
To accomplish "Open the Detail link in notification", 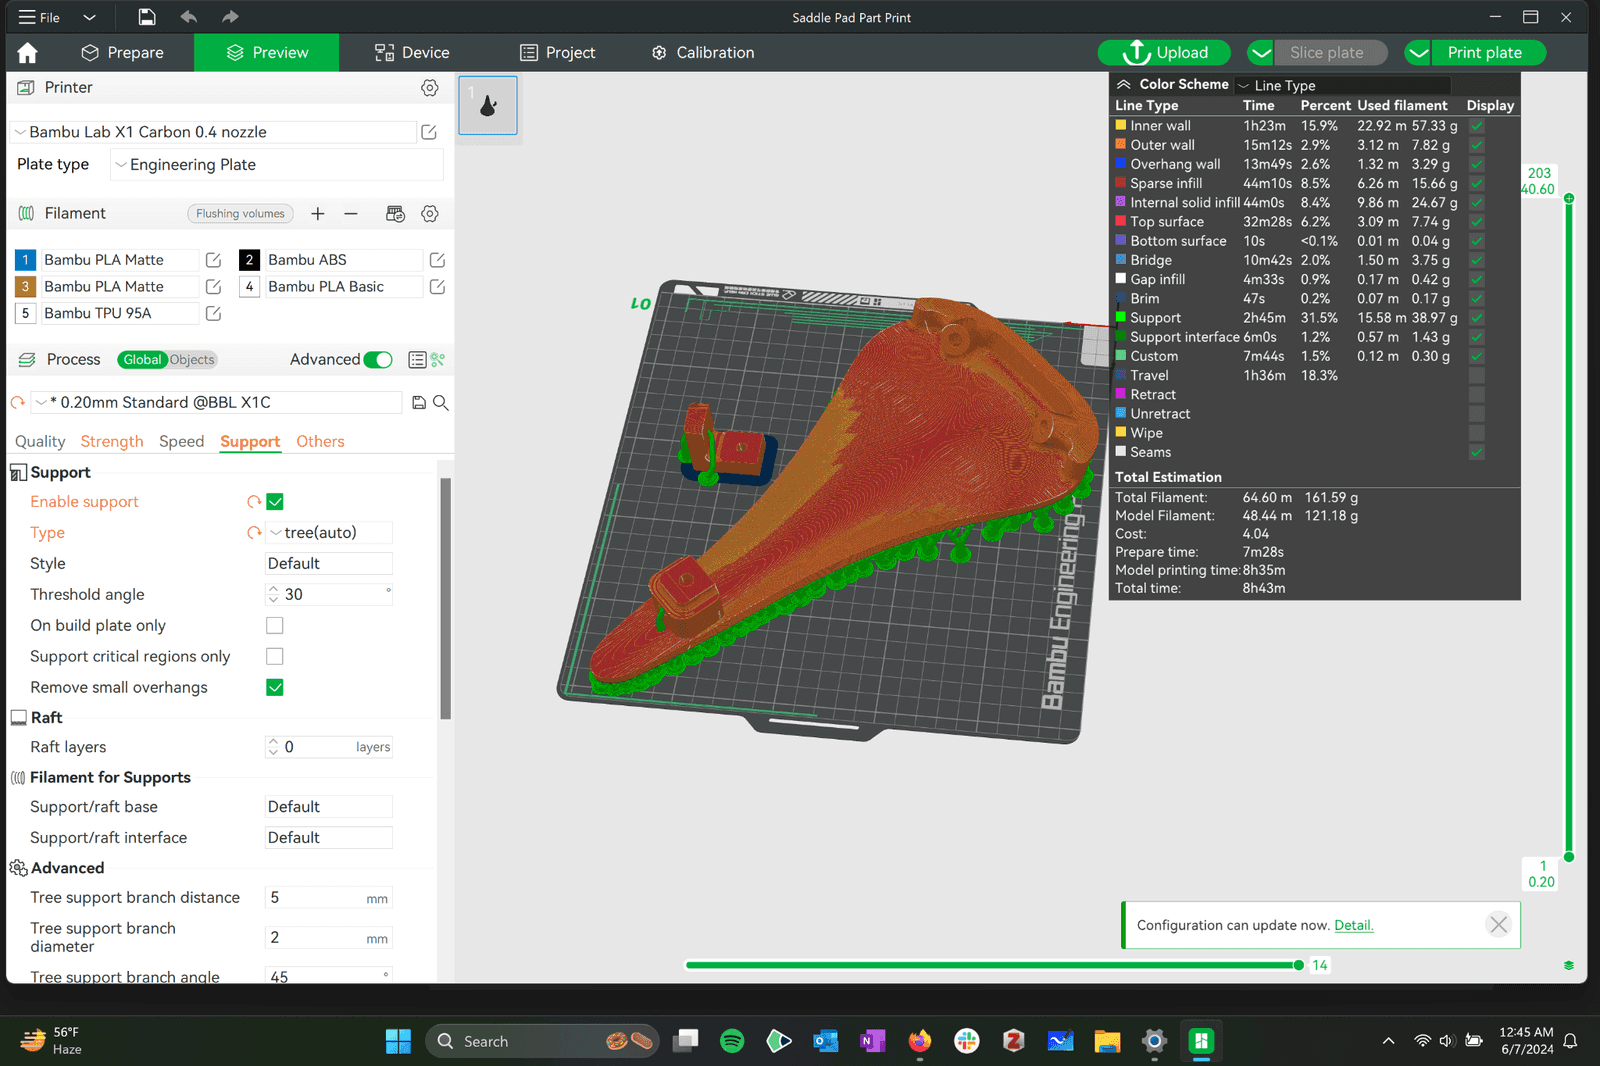I will tap(1353, 926).
